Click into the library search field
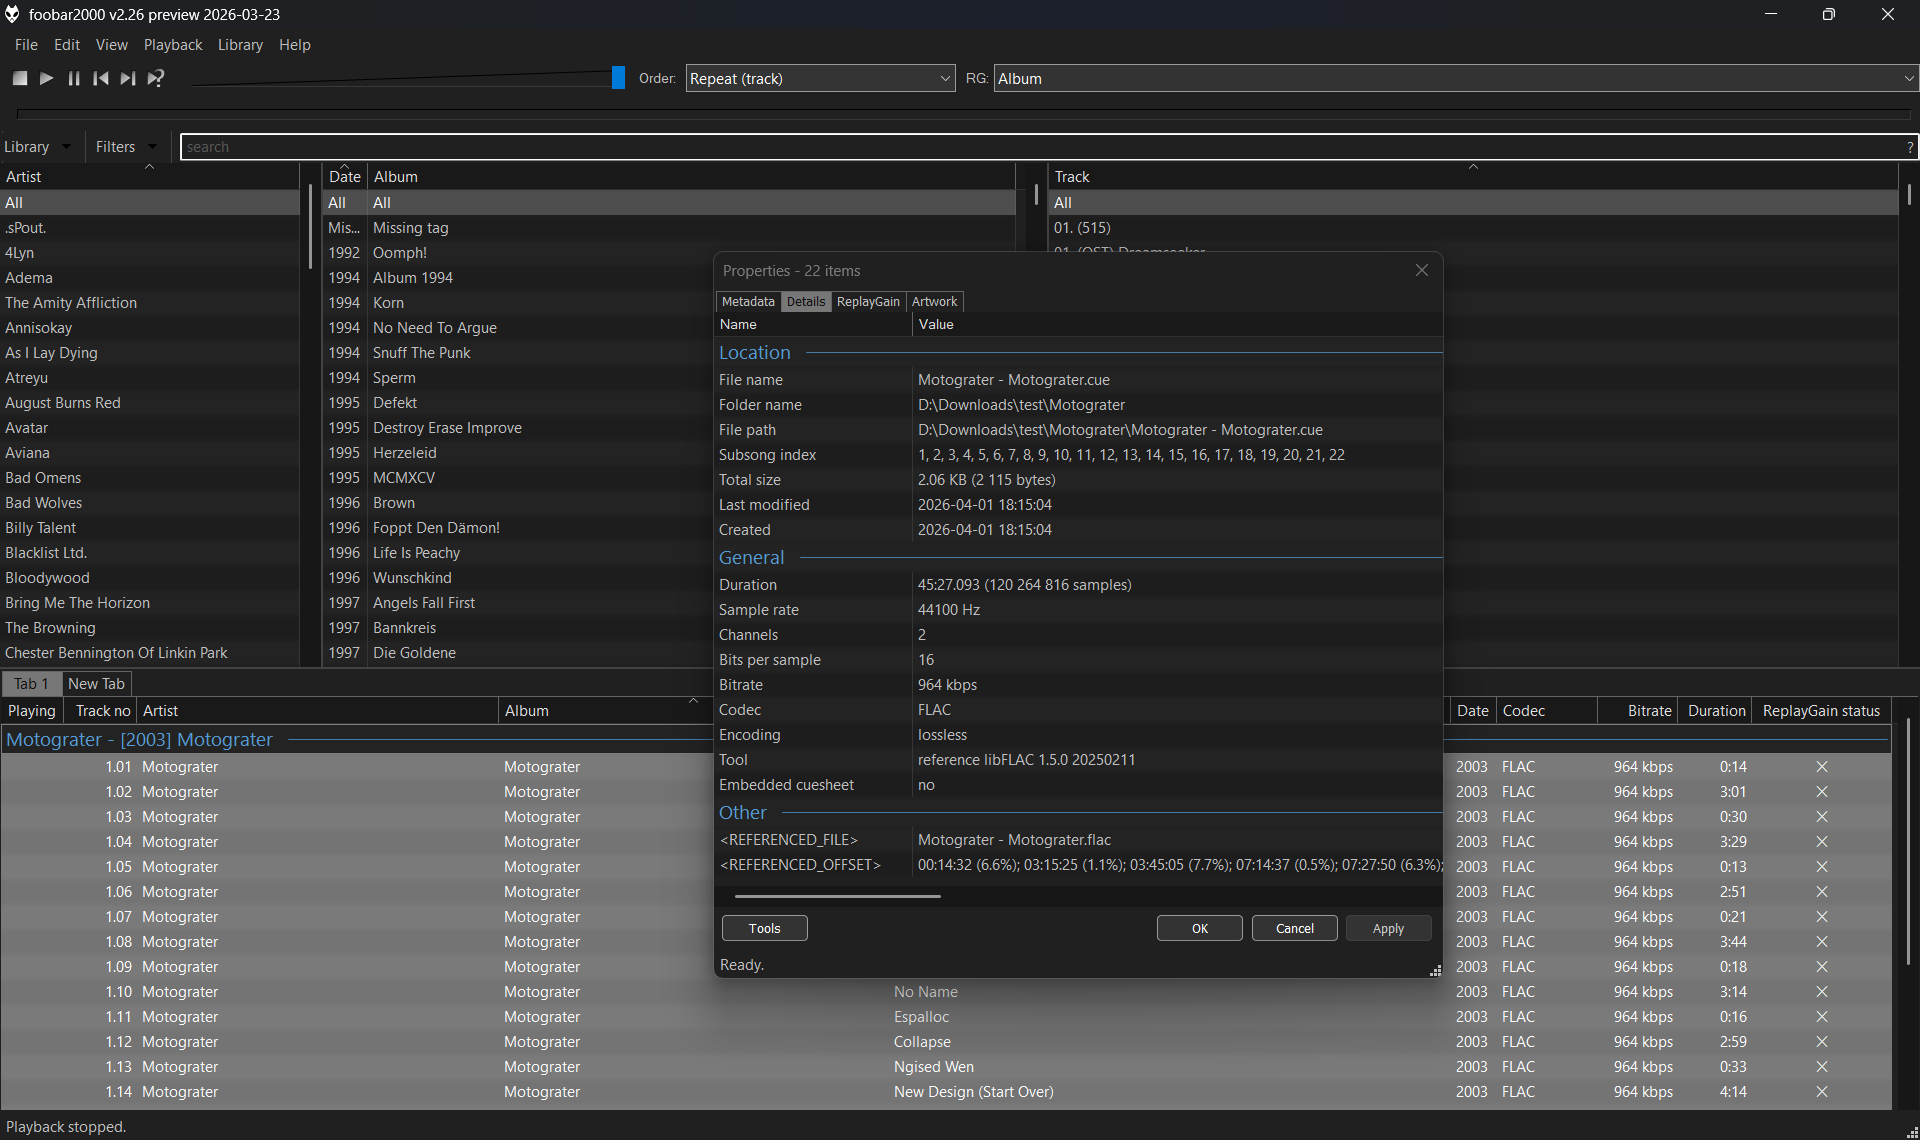The width and height of the screenshot is (1920, 1140). tap(1040, 147)
